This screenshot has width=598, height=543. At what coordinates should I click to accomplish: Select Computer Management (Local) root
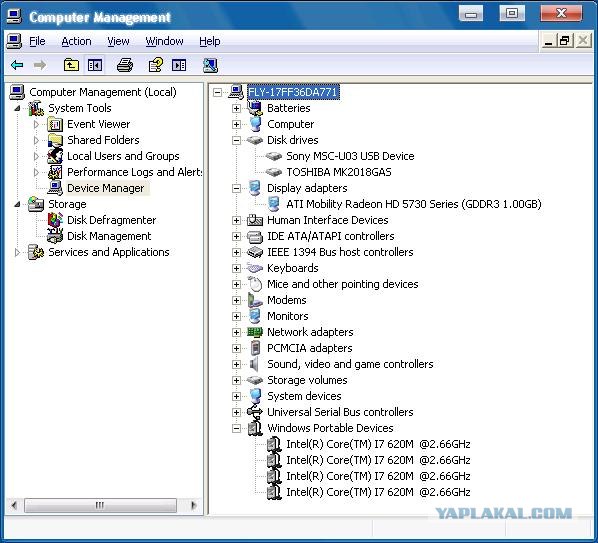(x=103, y=92)
